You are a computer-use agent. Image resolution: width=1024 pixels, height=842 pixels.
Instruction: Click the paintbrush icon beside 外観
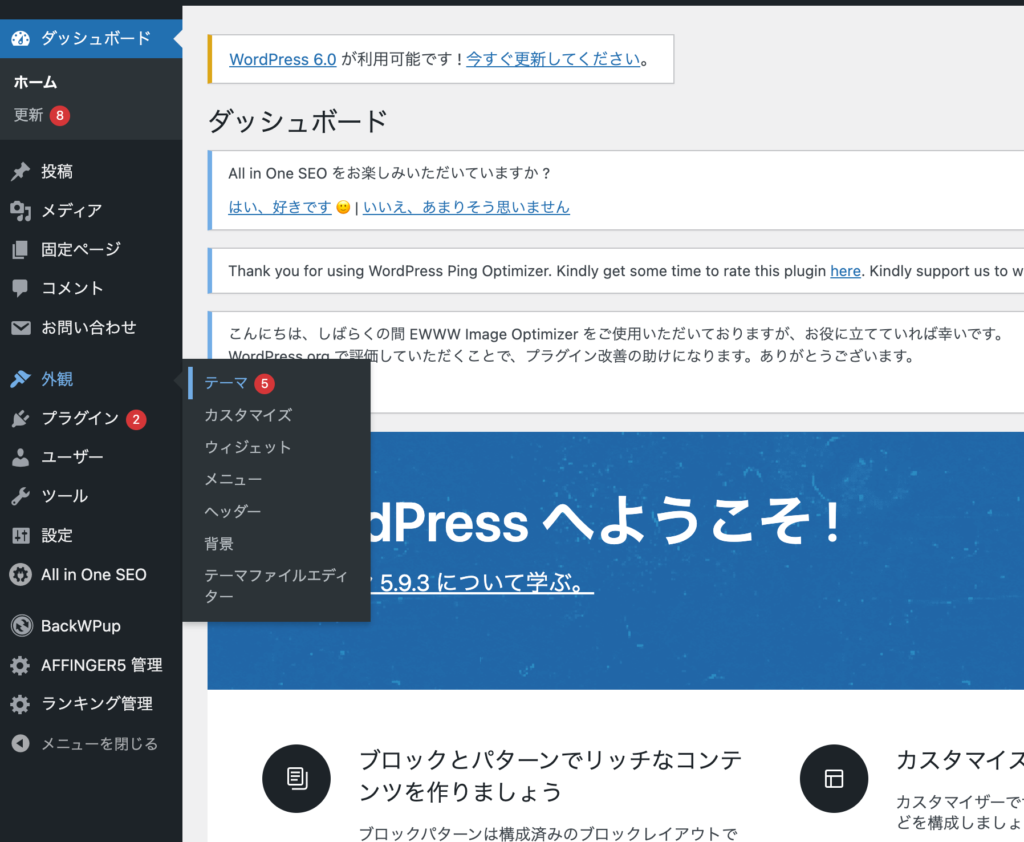tap(20, 379)
